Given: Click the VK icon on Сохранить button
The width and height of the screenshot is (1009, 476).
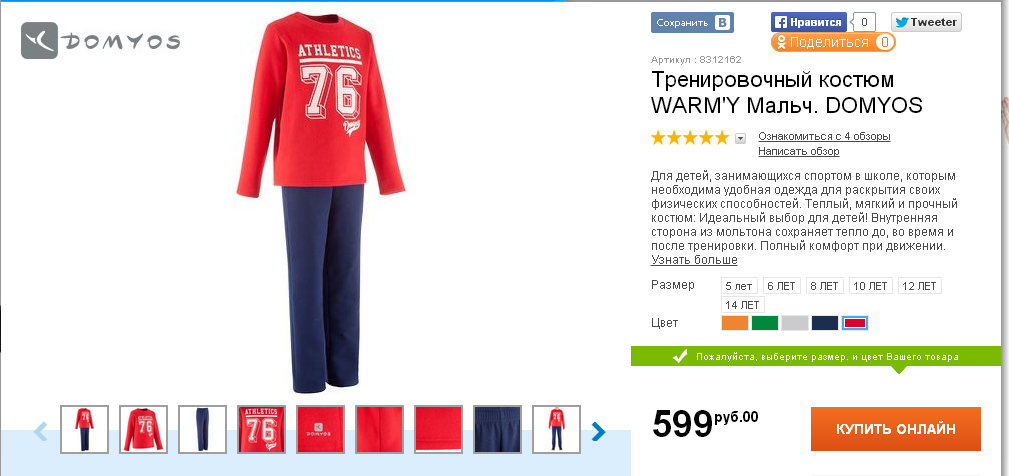Looking at the screenshot, I should (x=723, y=23).
